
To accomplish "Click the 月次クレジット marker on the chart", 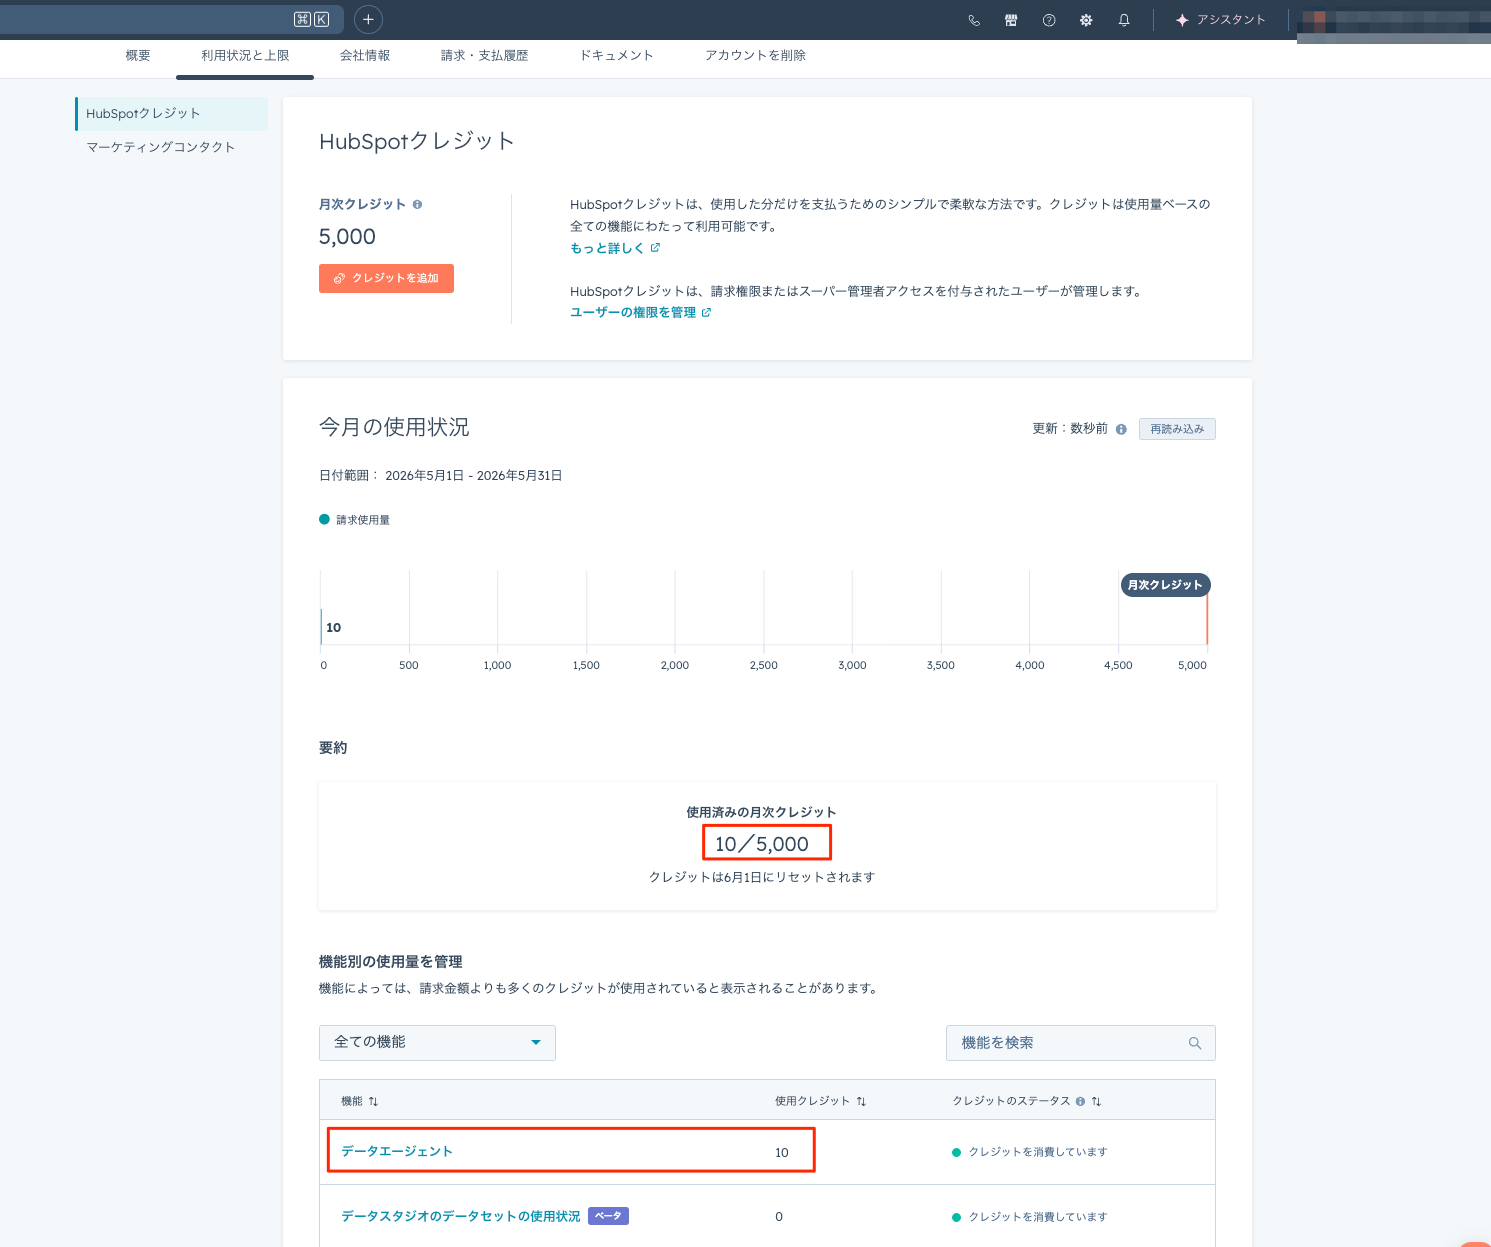I will click(1166, 585).
